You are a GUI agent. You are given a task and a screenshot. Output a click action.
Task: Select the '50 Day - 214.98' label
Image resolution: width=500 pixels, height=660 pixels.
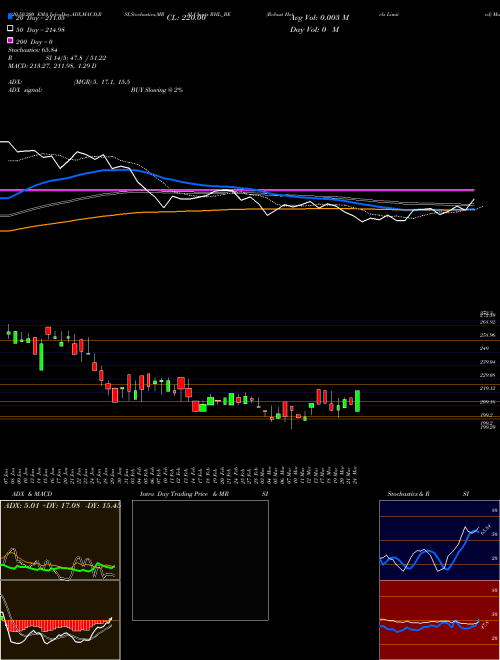point(40,29)
